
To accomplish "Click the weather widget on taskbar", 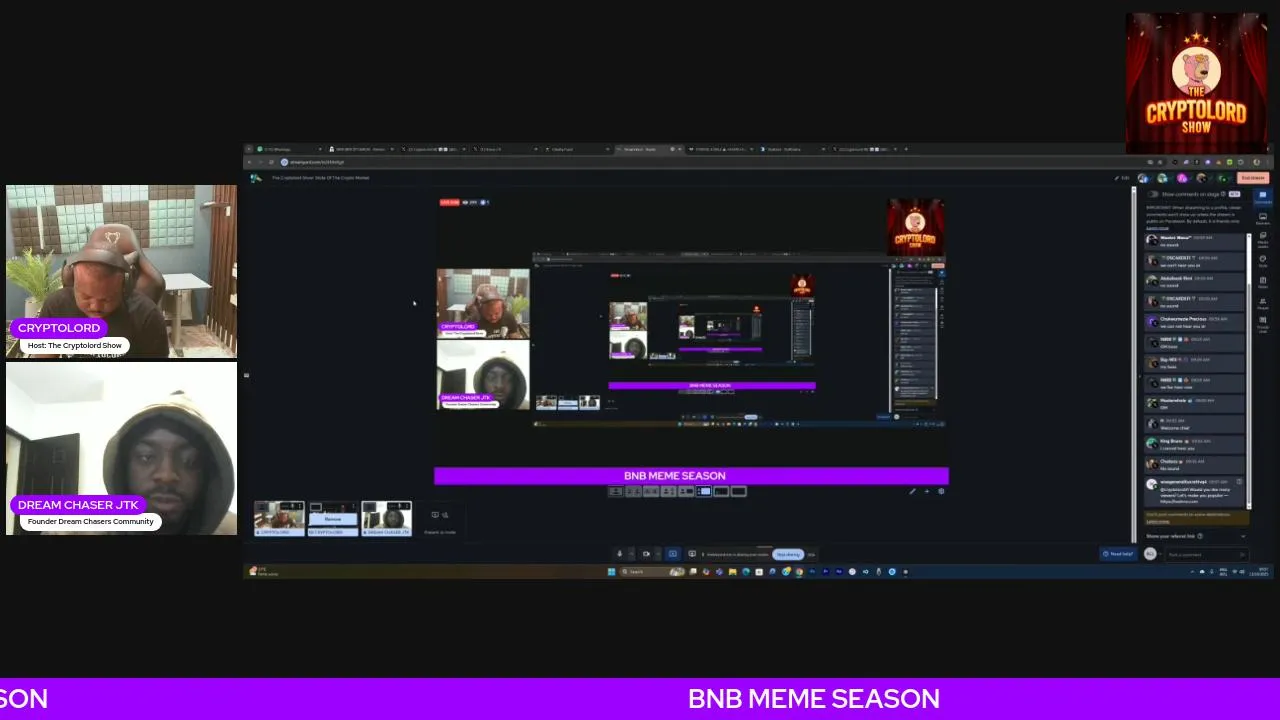I will (262, 572).
